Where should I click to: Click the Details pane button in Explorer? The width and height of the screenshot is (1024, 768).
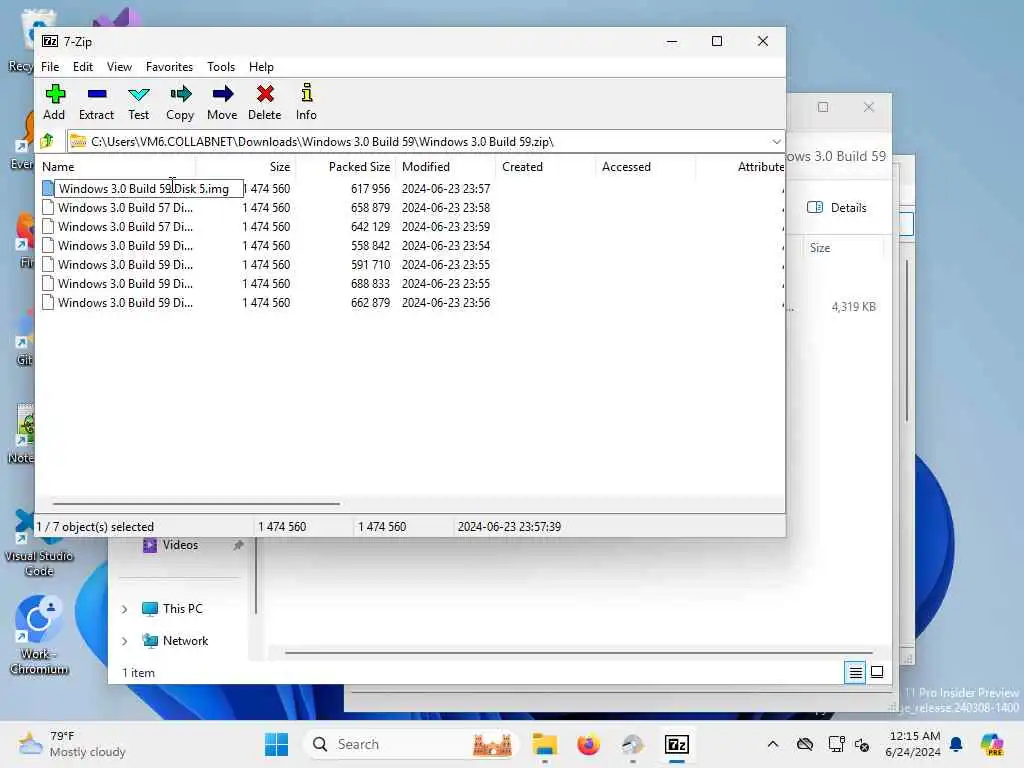tap(837, 208)
